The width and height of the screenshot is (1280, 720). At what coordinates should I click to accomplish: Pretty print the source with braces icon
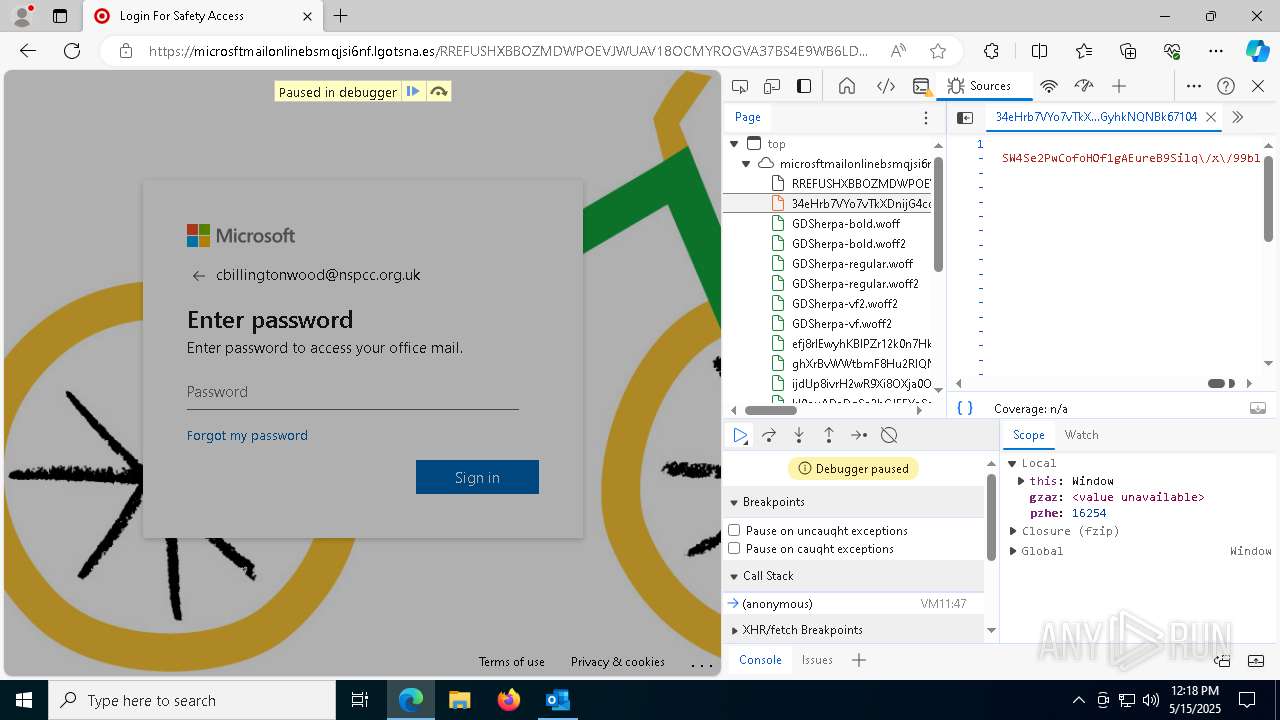(x=965, y=408)
